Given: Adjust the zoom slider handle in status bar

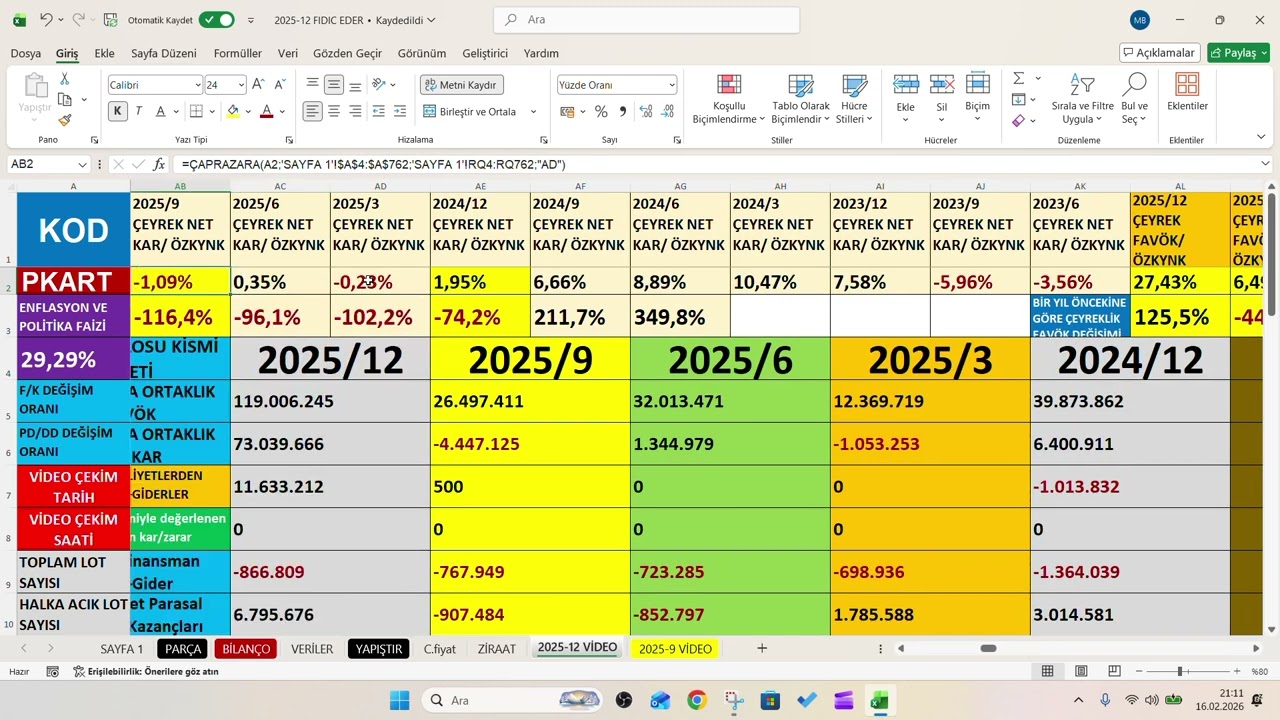Looking at the screenshot, I should (1180, 671).
